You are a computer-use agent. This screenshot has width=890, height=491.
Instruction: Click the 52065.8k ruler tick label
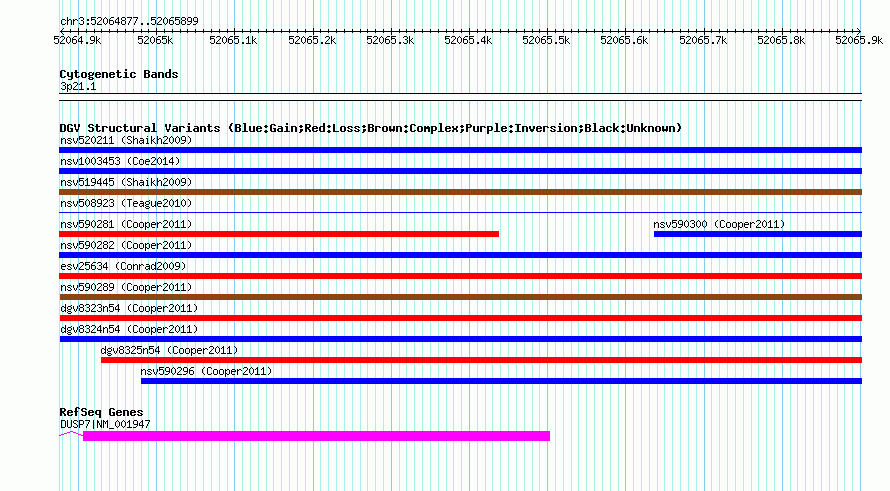781,40
